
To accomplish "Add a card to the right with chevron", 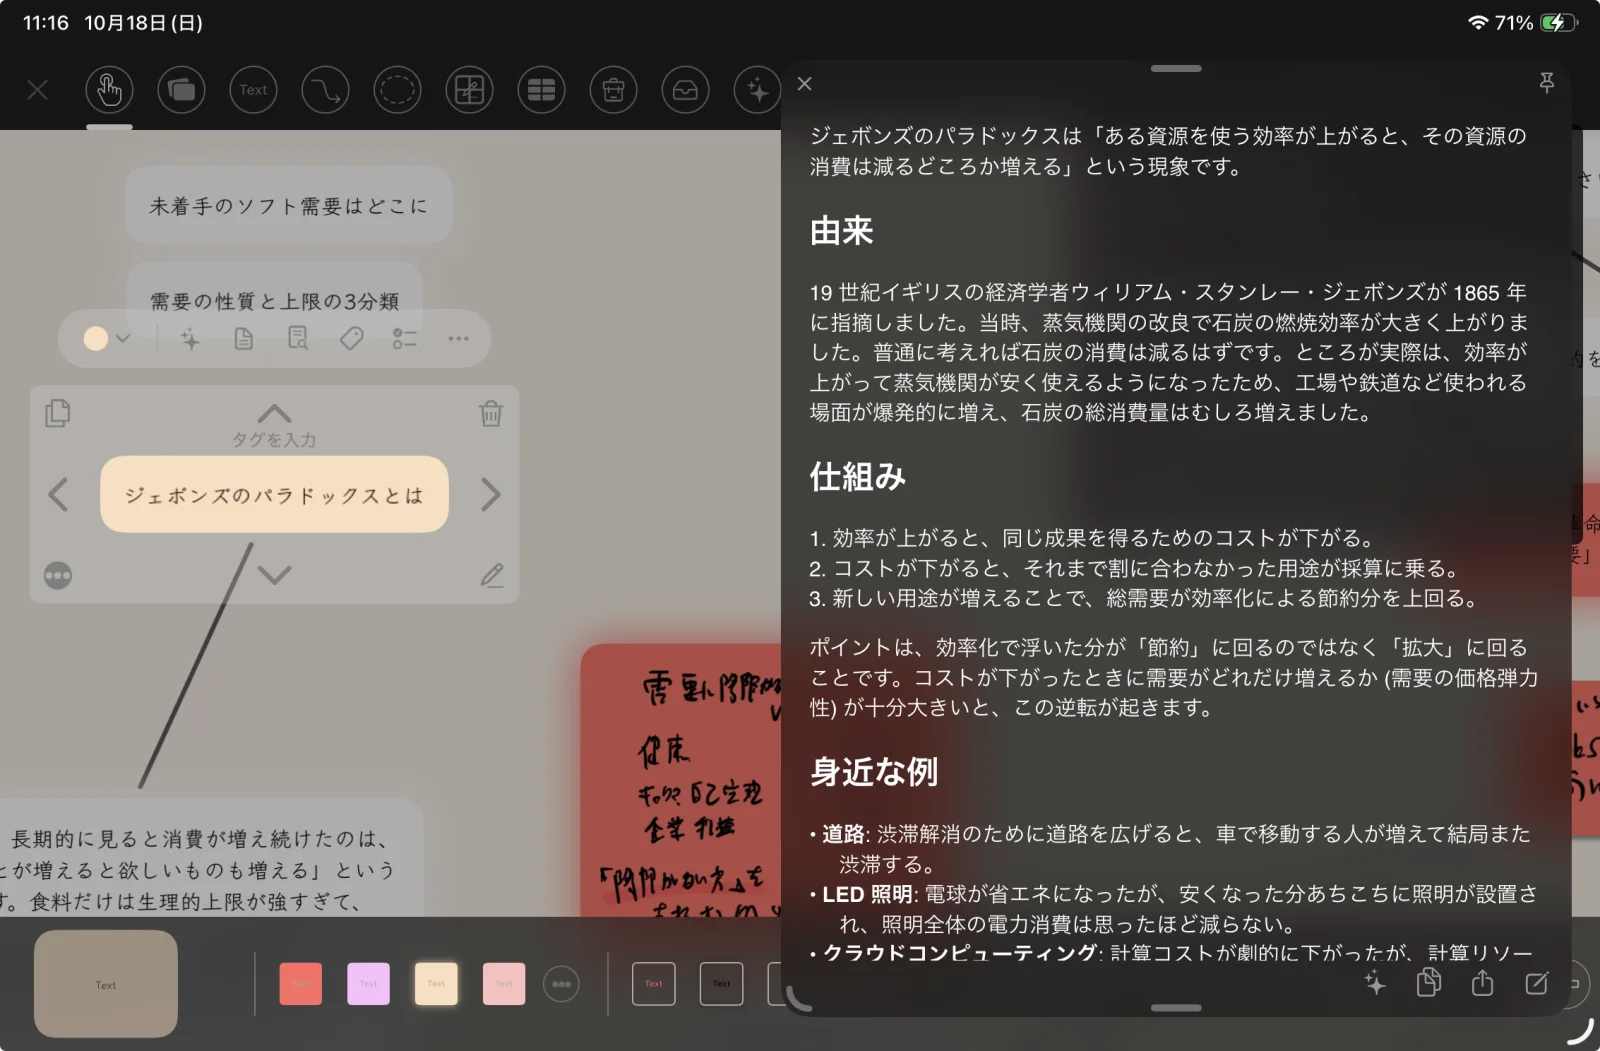I will point(490,494).
